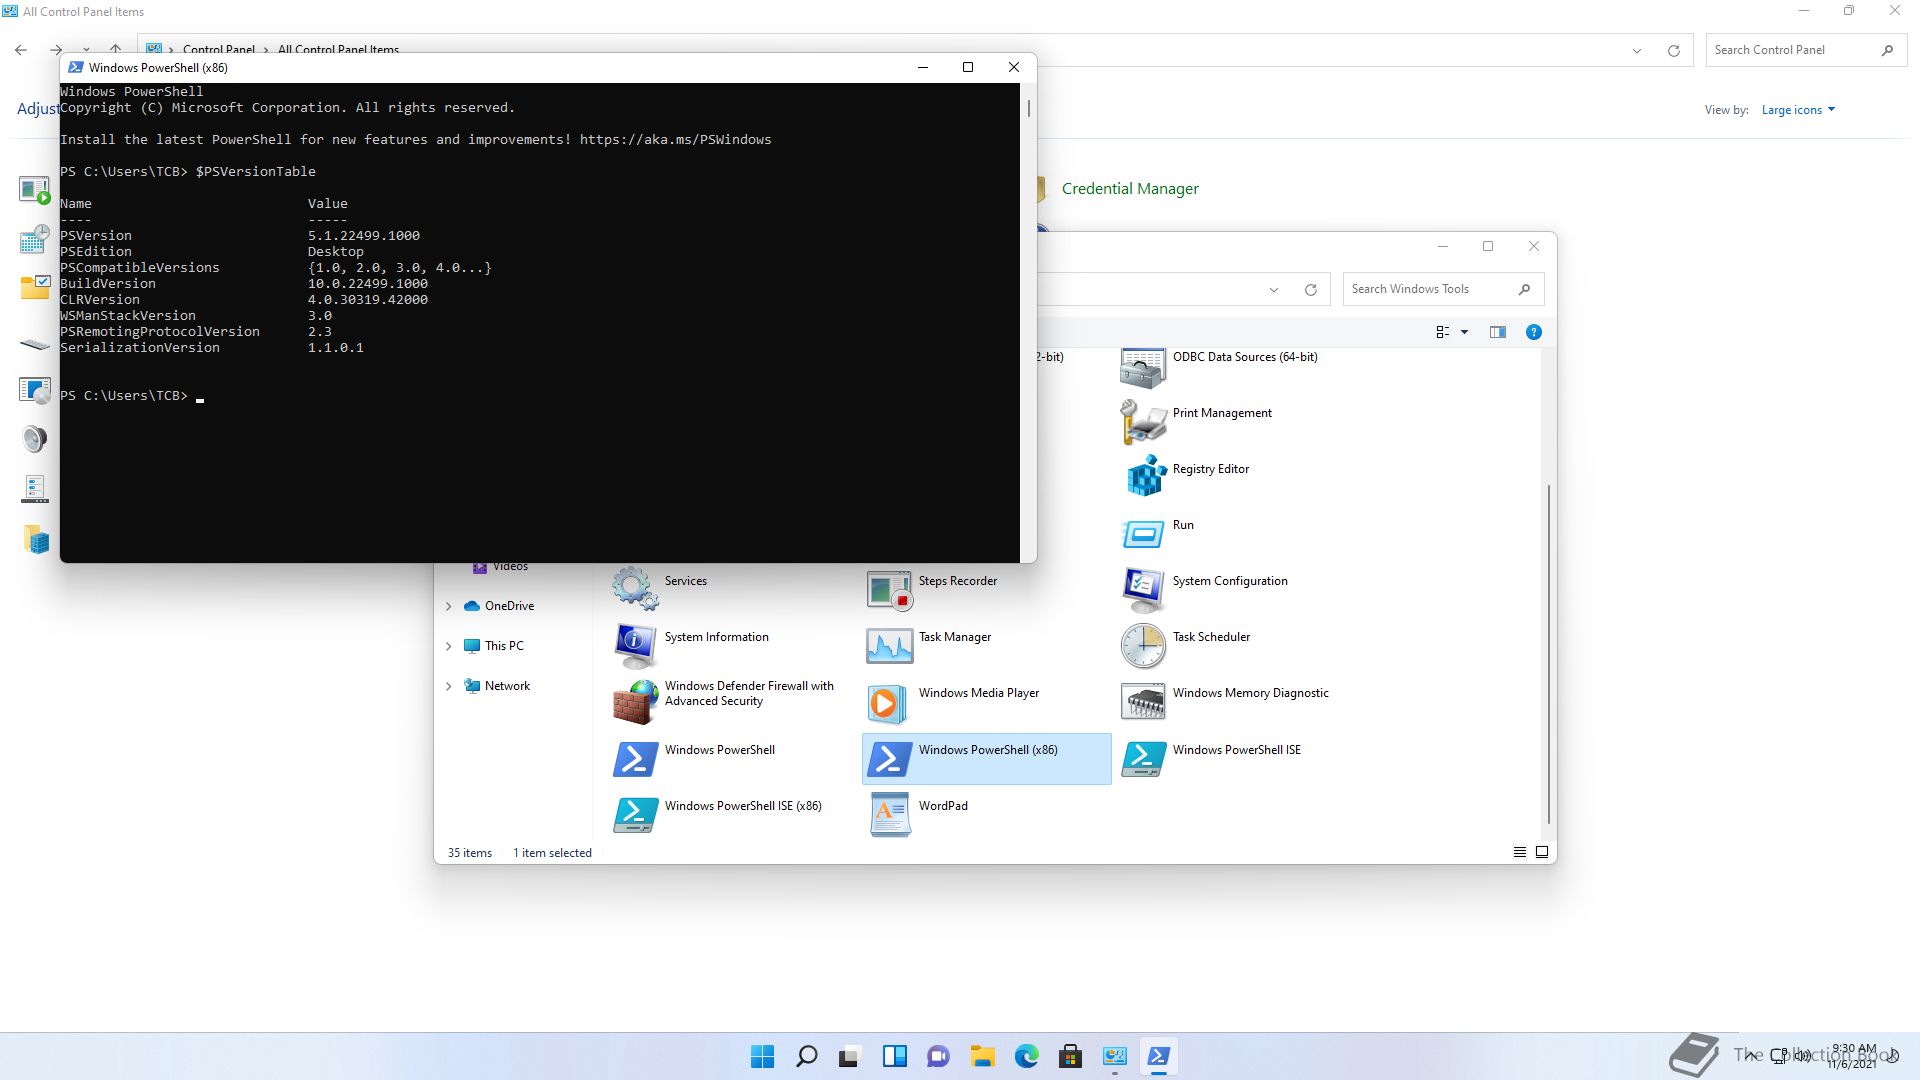Expand Control Panel address bar history dropdown

point(1637,51)
